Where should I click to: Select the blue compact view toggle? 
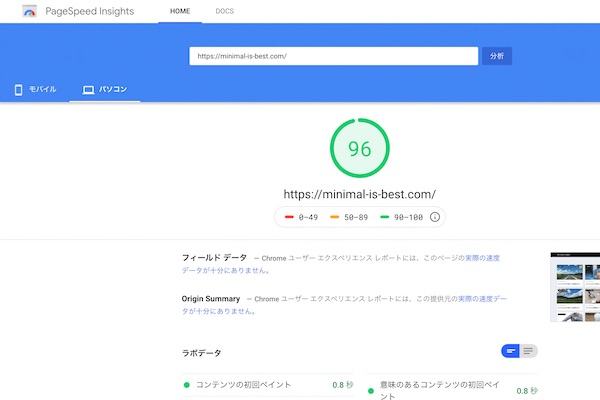pyautogui.click(x=510, y=351)
